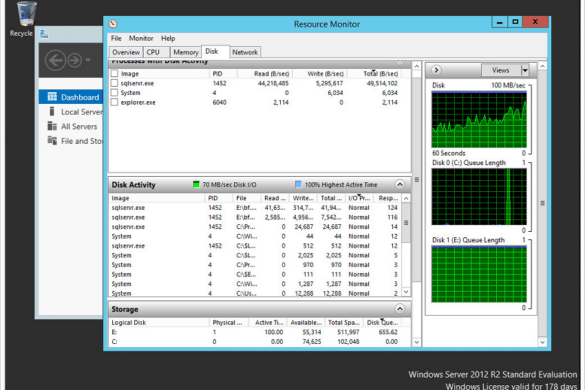Collapse the Disk Activity section
This screenshot has height=390, width=585.
tap(400, 184)
